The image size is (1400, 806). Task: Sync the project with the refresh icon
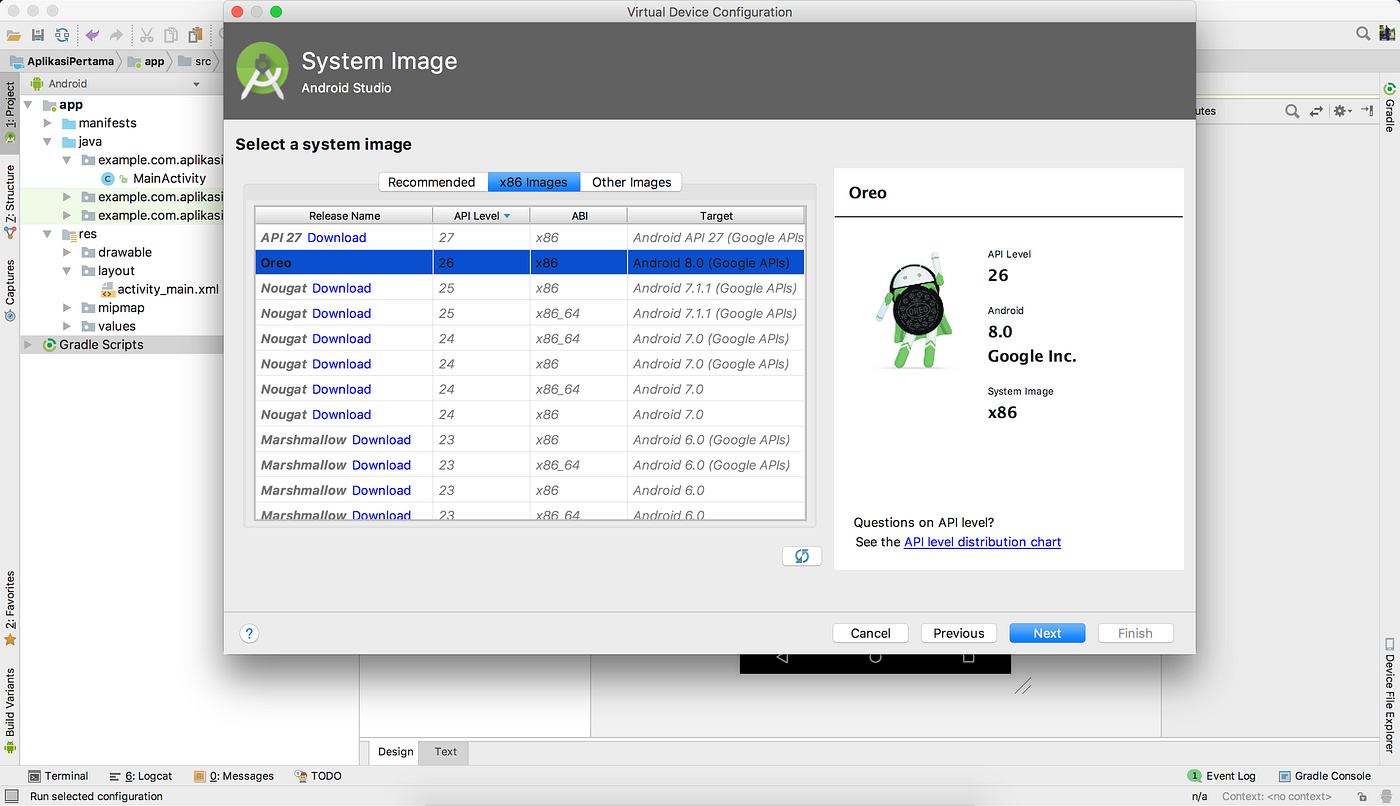62,34
